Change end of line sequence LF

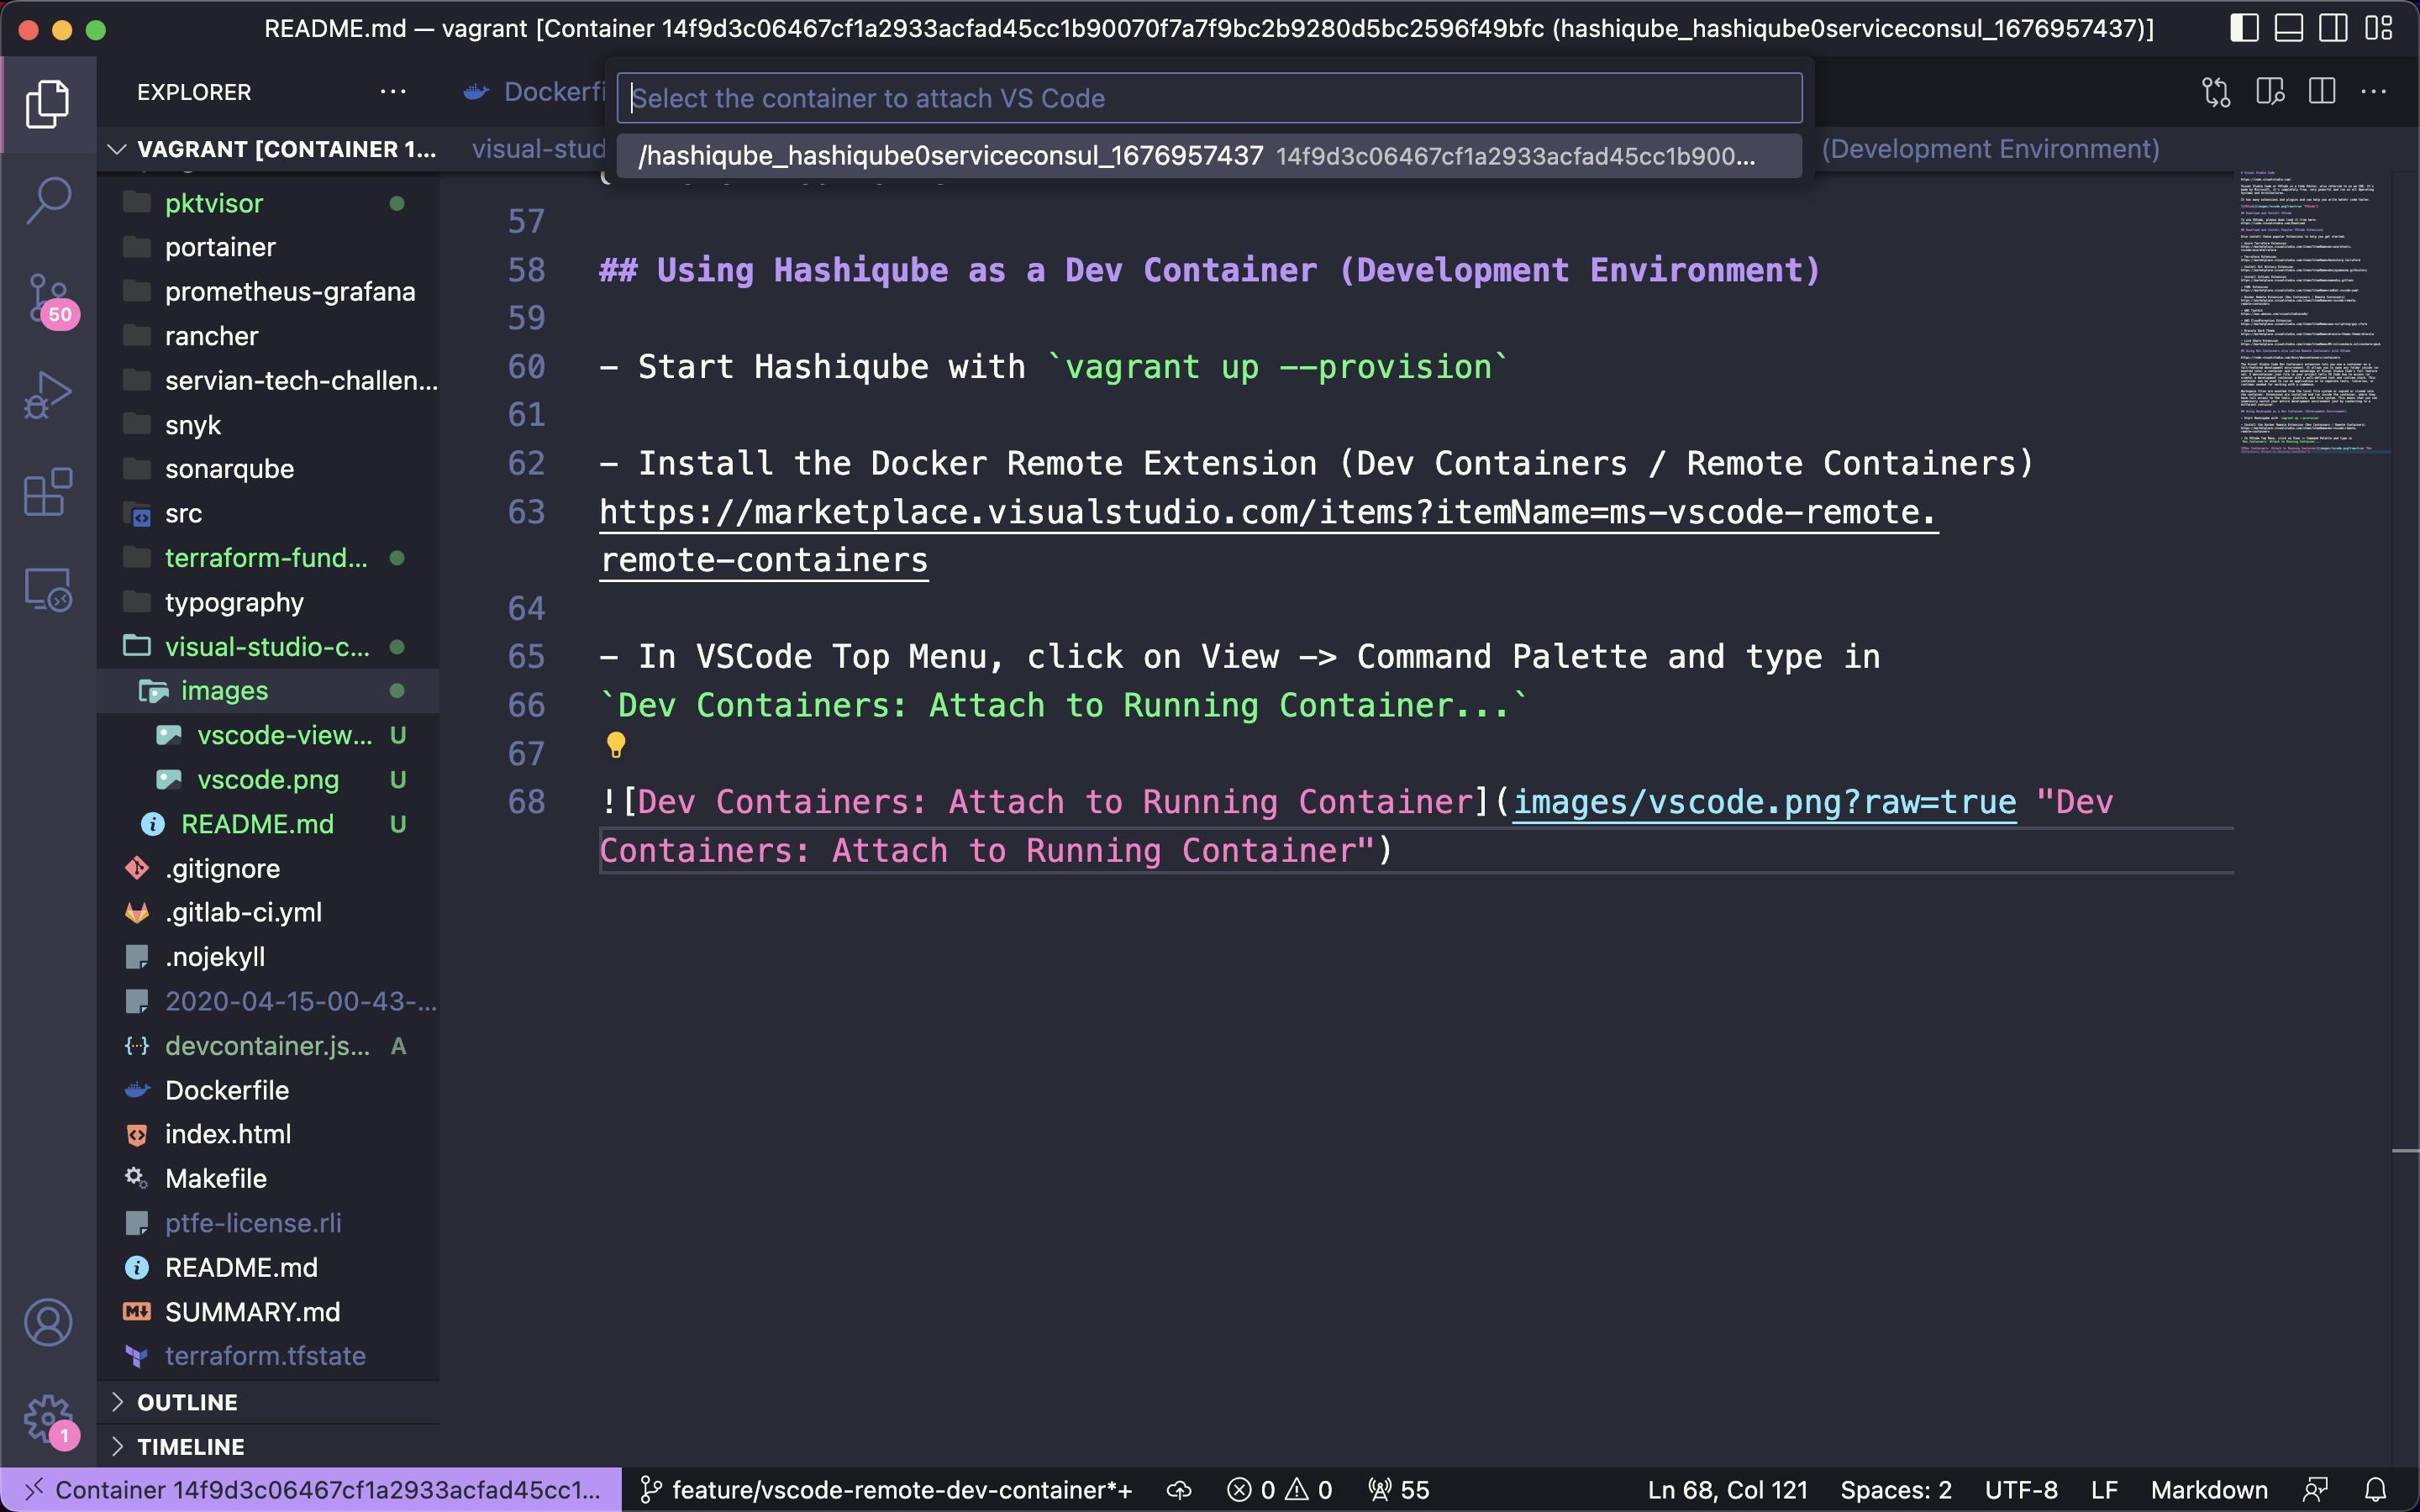click(2104, 1490)
